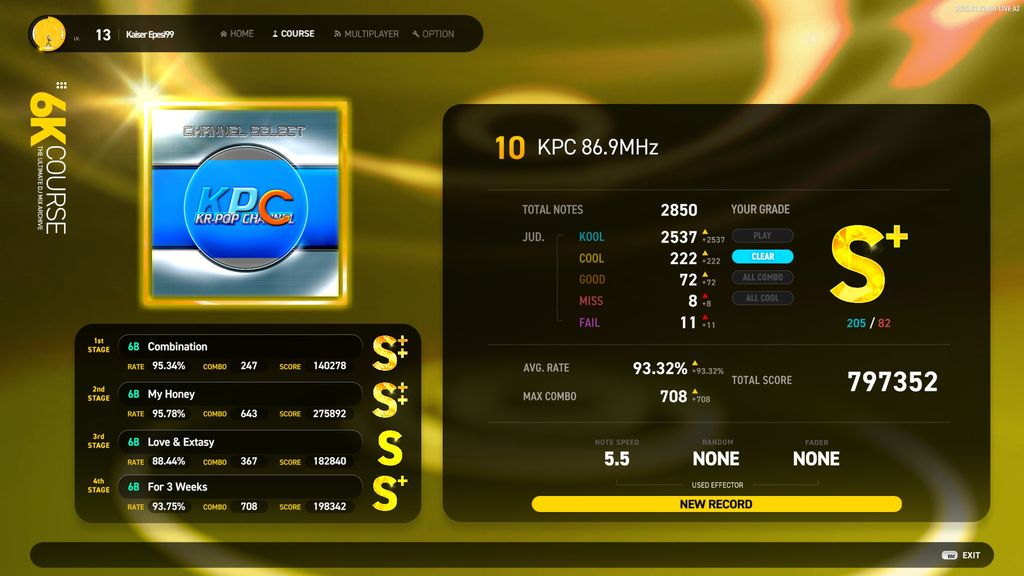Click the RANDOM effector value NONE
This screenshot has height=576, width=1024.
(716, 458)
